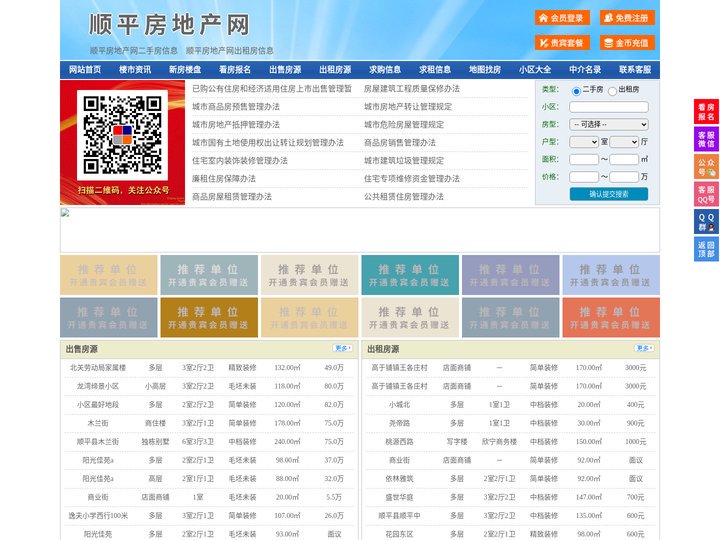720x540 pixels.
Task: Select the 出租房 radio button
Action: pyautogui.click(x=612, y=91)
